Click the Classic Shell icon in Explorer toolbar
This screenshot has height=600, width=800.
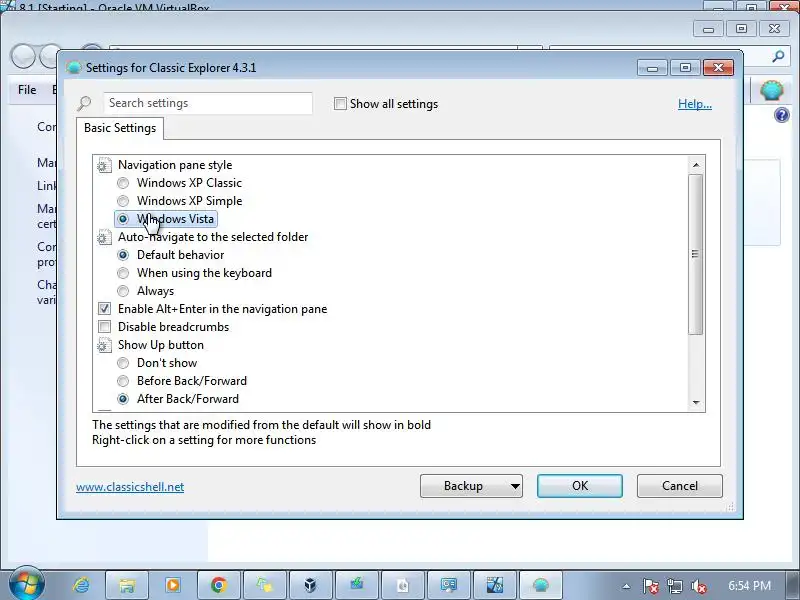(771, 90)
